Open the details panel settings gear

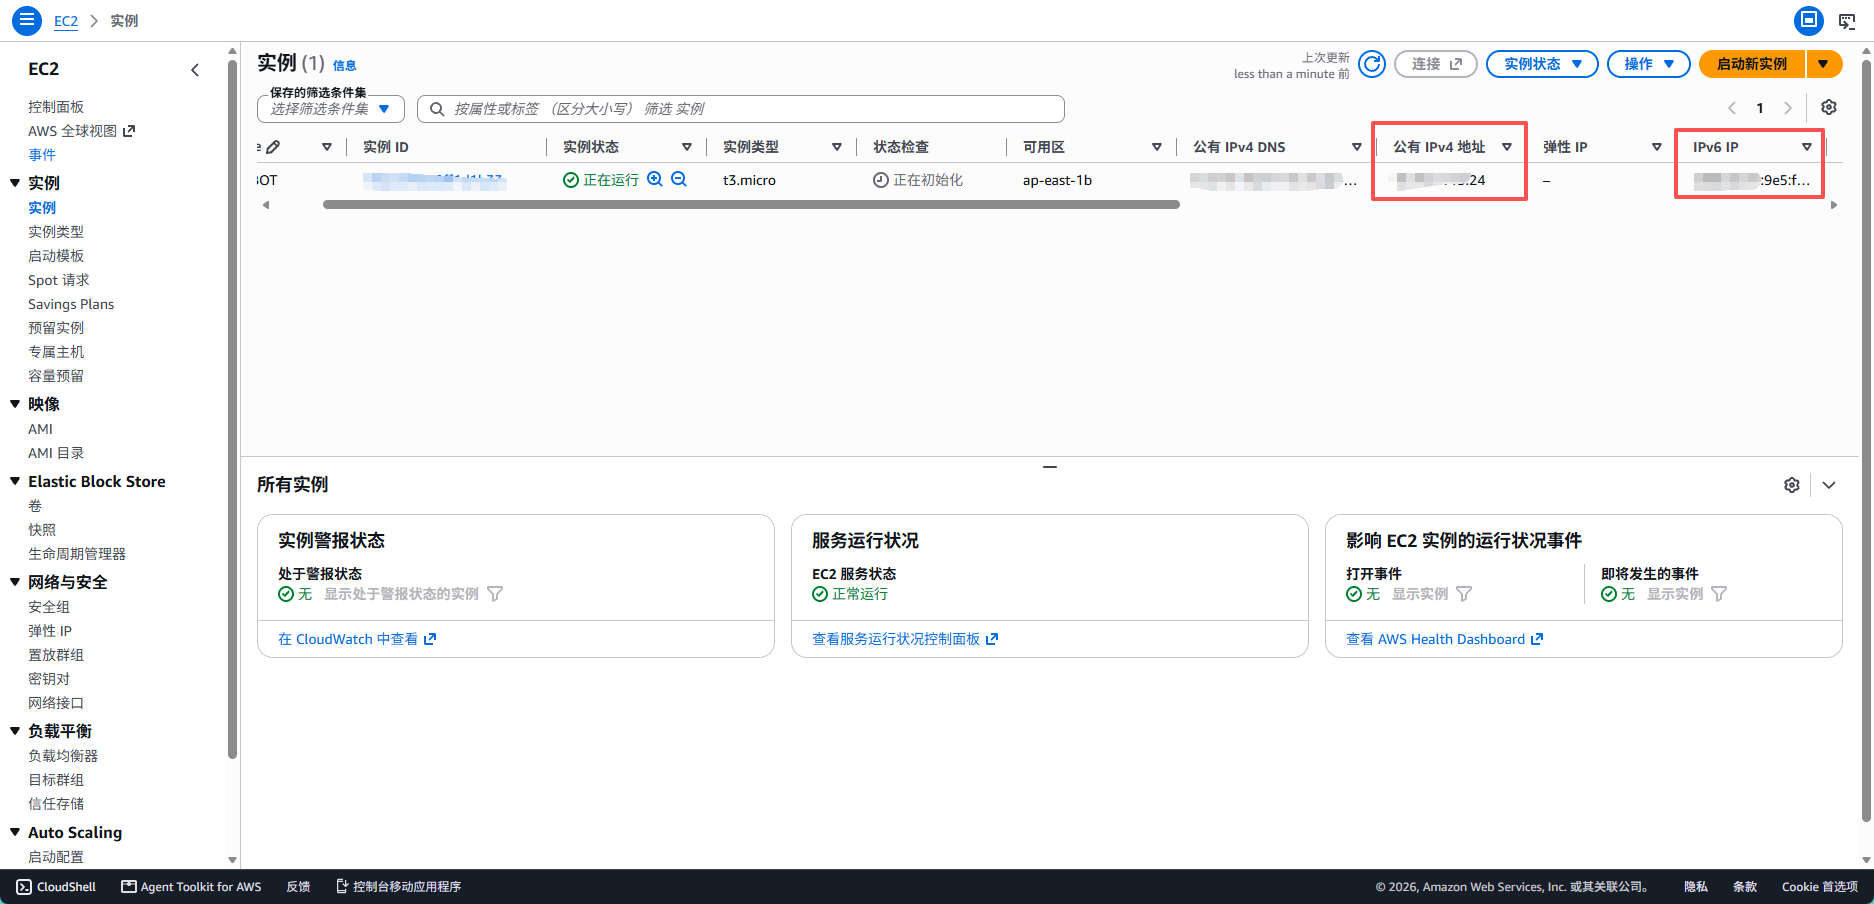point(1792,485)
